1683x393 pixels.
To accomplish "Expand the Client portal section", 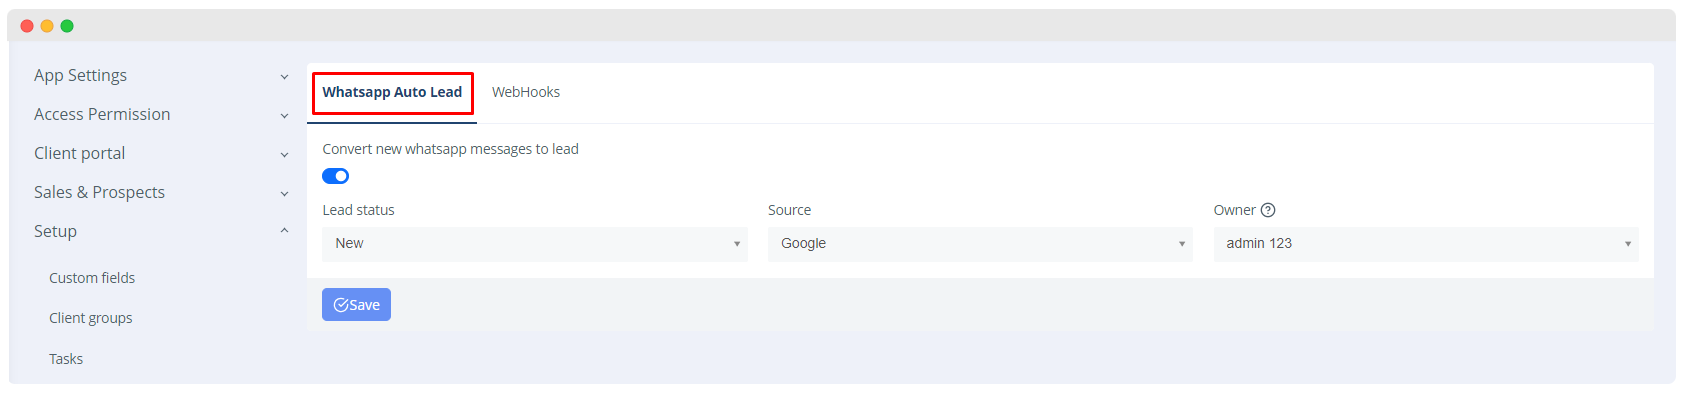I will point(160,153).
